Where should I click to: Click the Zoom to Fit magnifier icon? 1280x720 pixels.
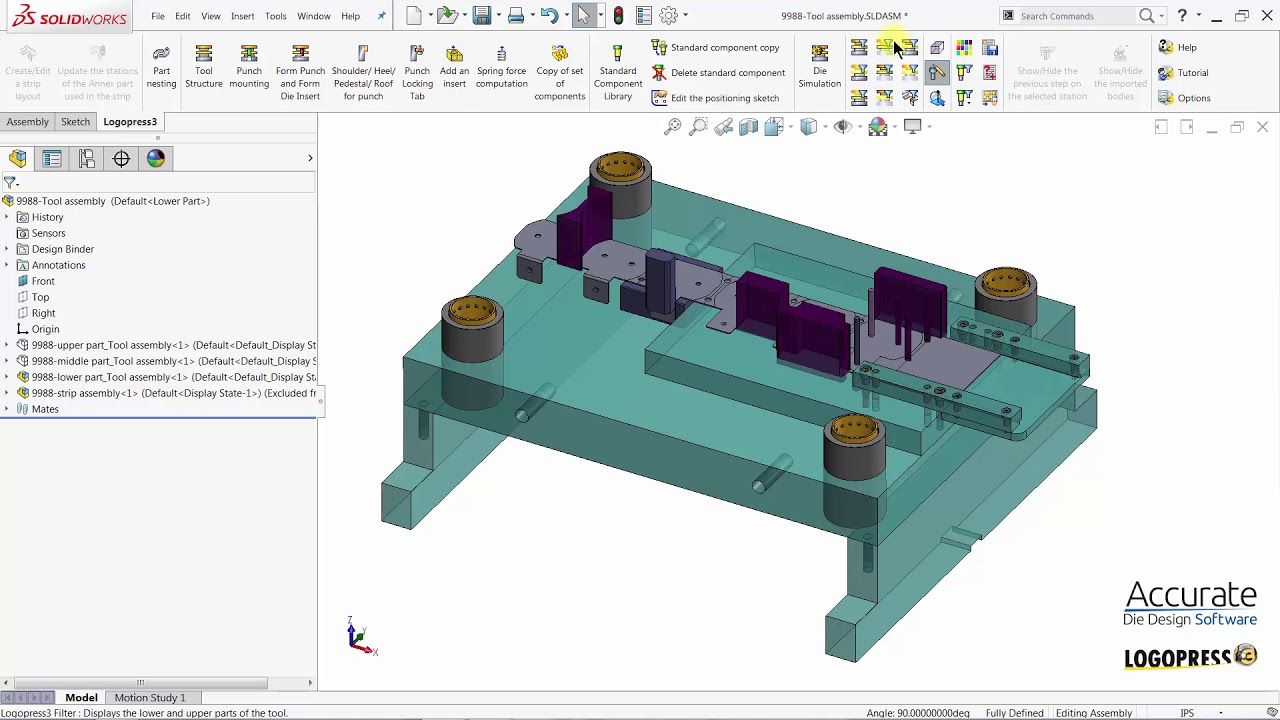[673, 126]
